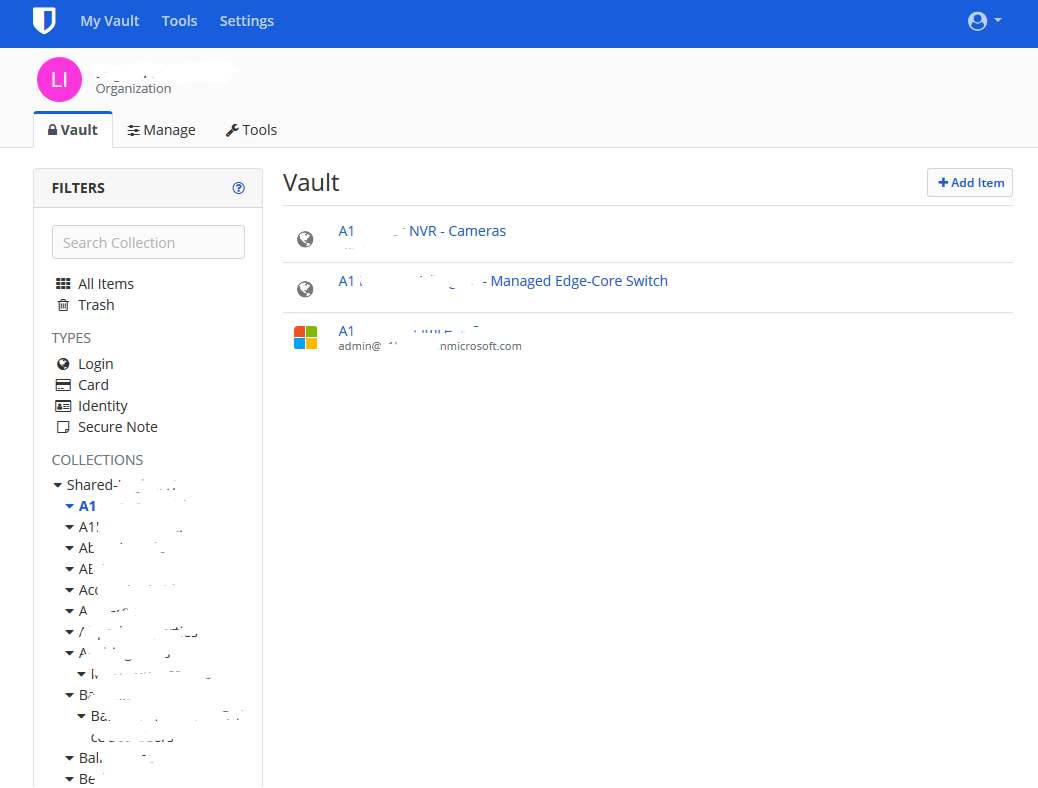Click the Bitwarden shield logo
1038x788 pixels.
tap(44, 21)
